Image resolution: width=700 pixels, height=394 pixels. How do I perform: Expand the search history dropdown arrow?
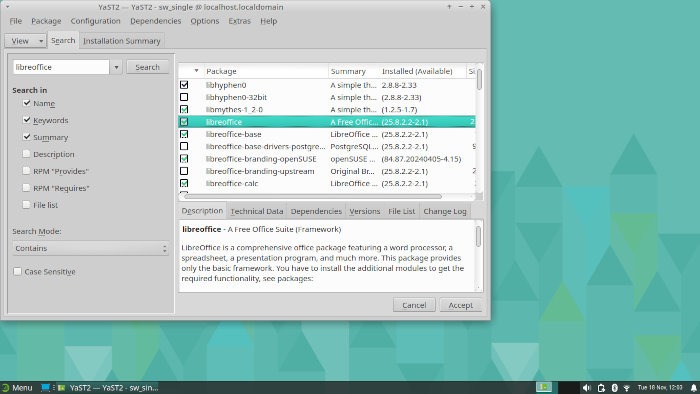(x=116, y=67)
